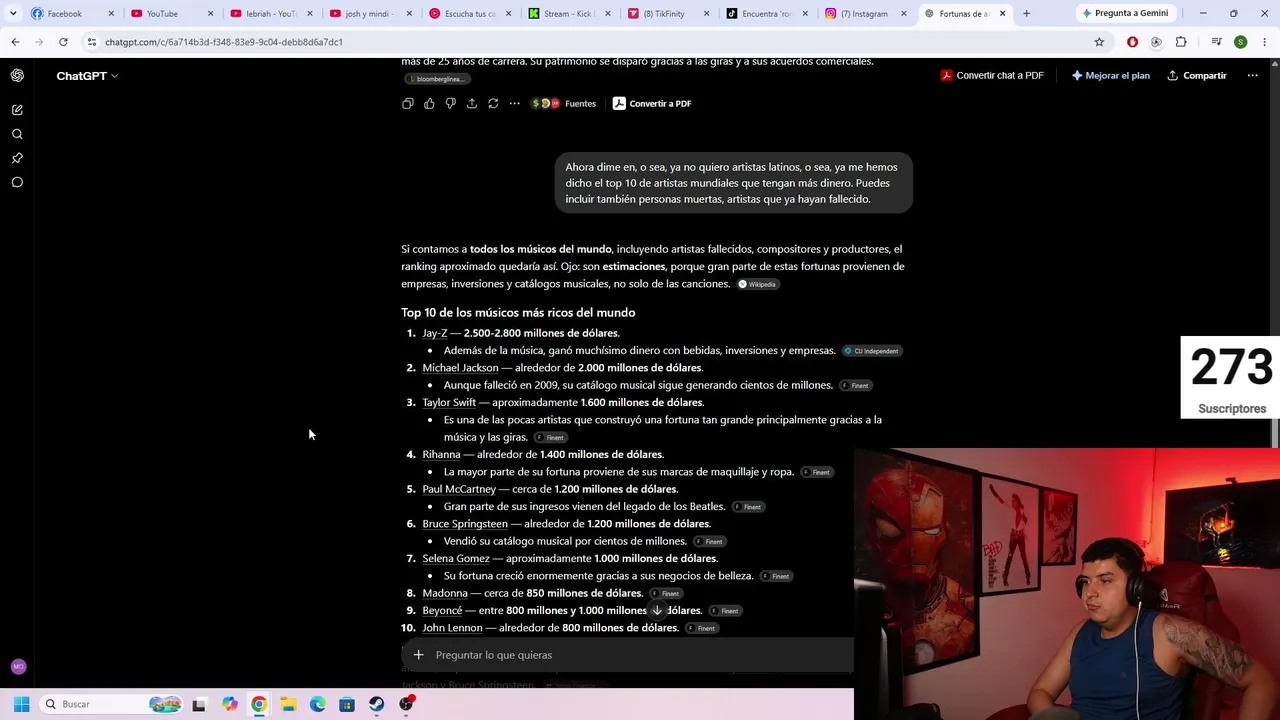Image resolution: width=1280 pixels, height=720 pixels.
Task: Regenerate the response
Action: [493, 103]
